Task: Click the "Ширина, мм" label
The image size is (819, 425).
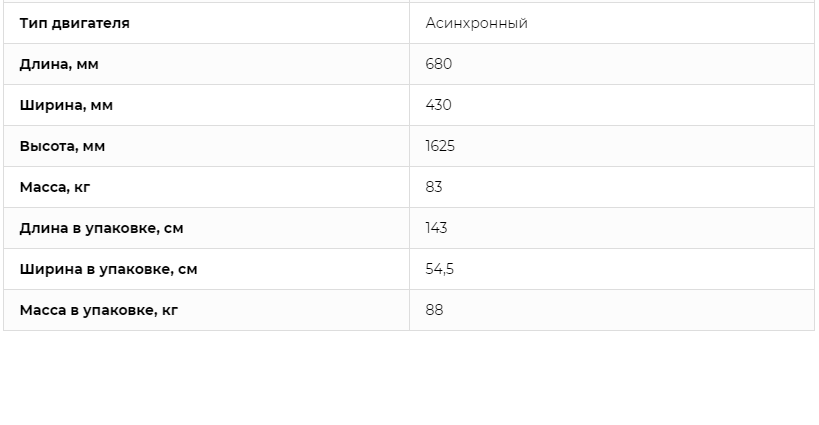Action: pos(66,105)
